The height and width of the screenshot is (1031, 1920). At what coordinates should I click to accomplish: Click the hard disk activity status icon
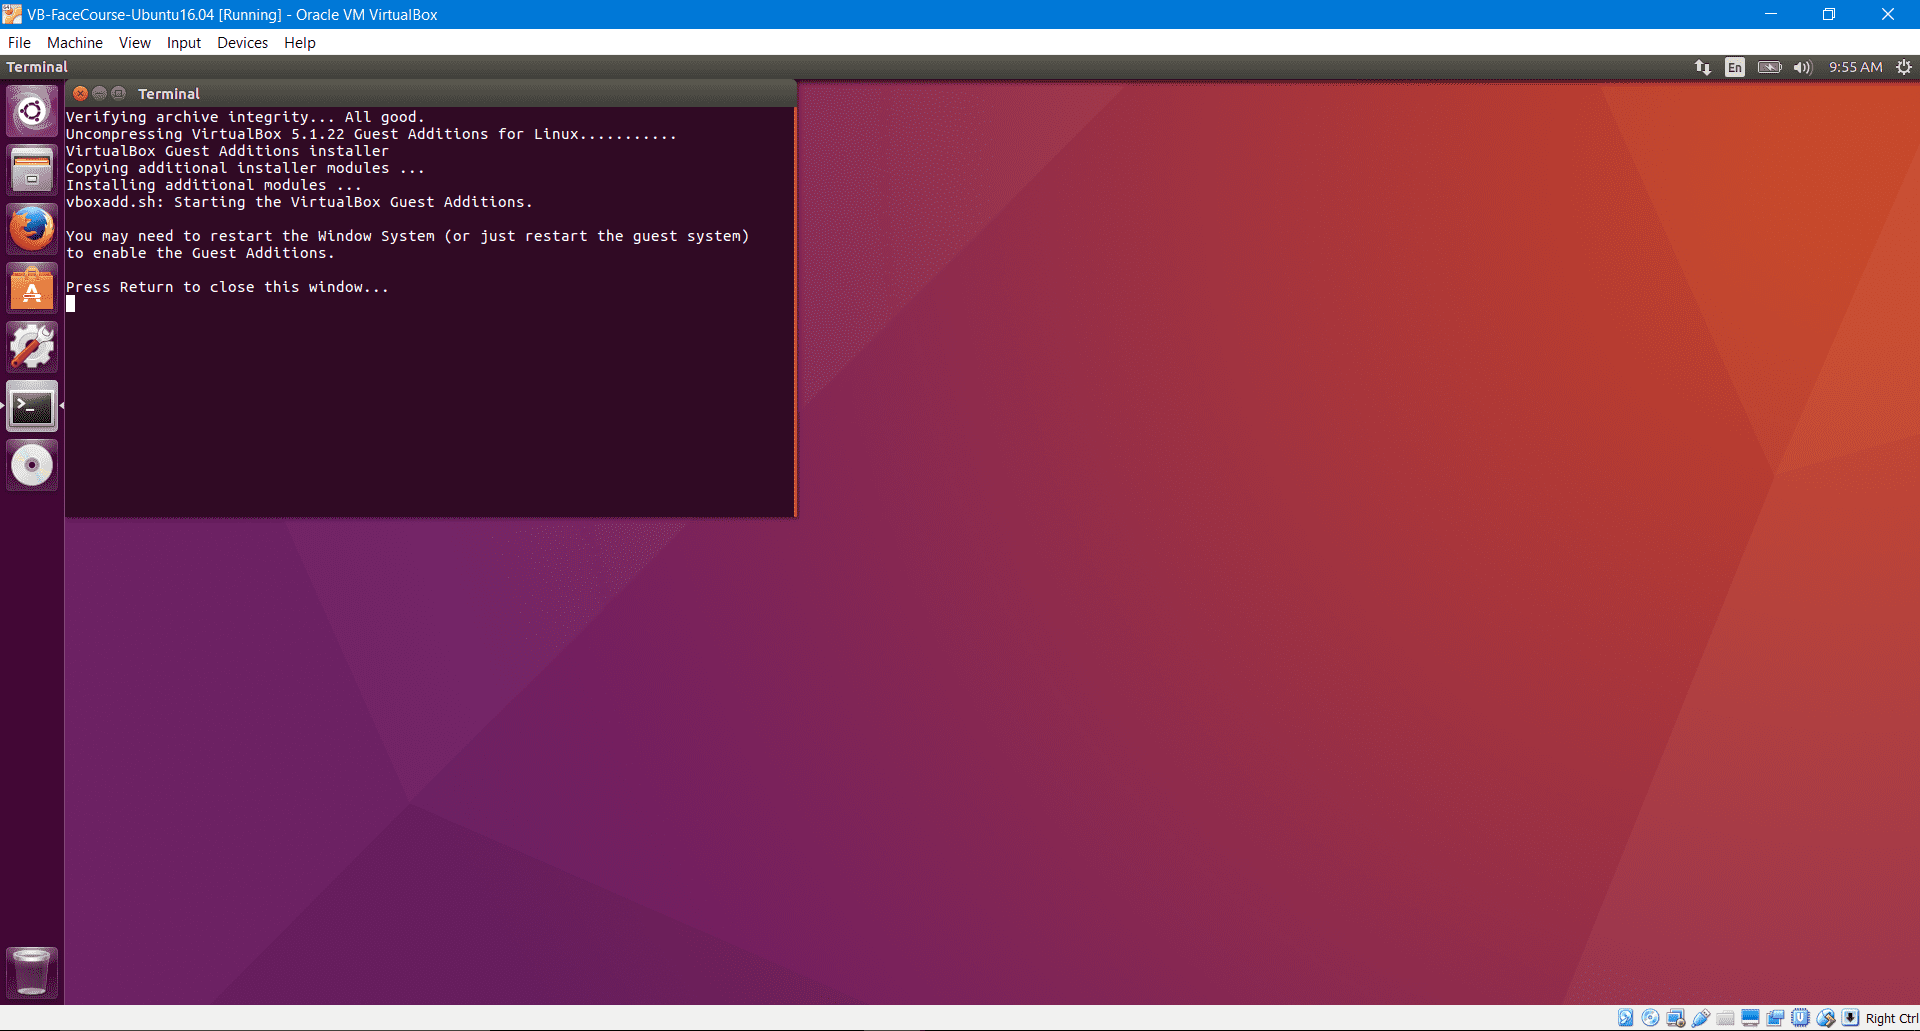pyautogui.click(x=1625, y=1018)
